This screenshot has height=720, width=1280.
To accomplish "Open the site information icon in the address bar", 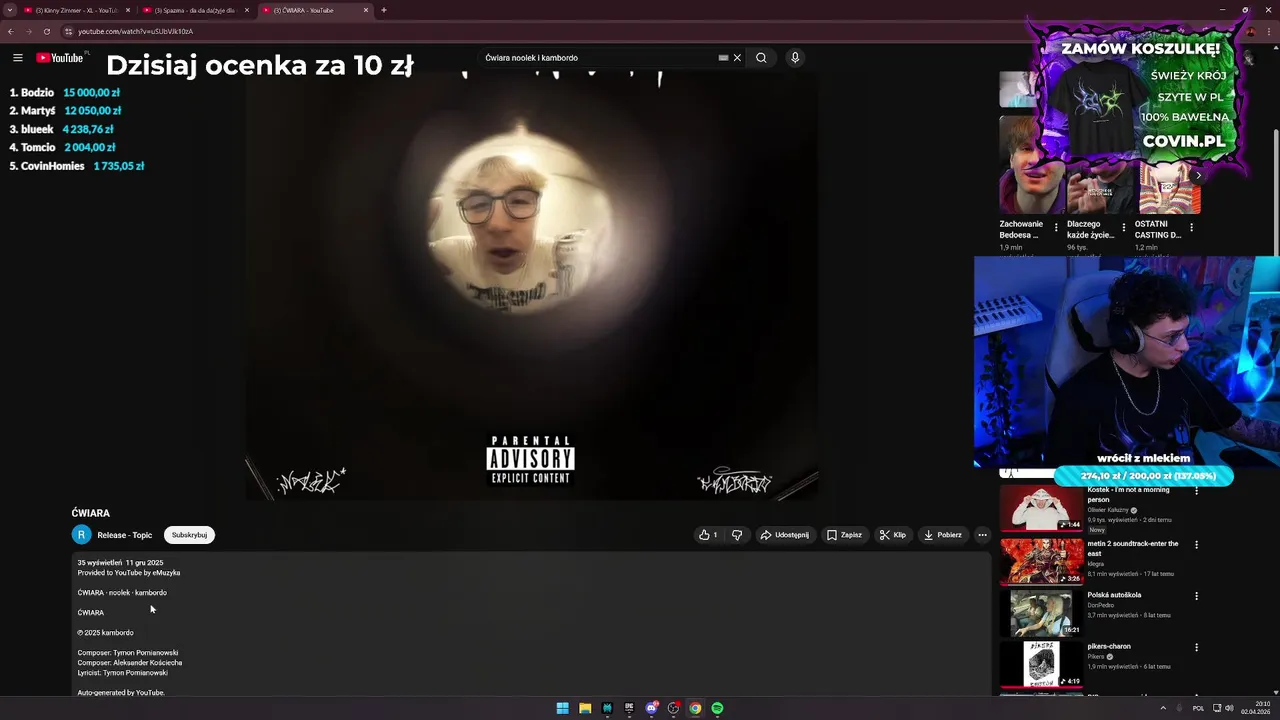I will coord(68,31).
